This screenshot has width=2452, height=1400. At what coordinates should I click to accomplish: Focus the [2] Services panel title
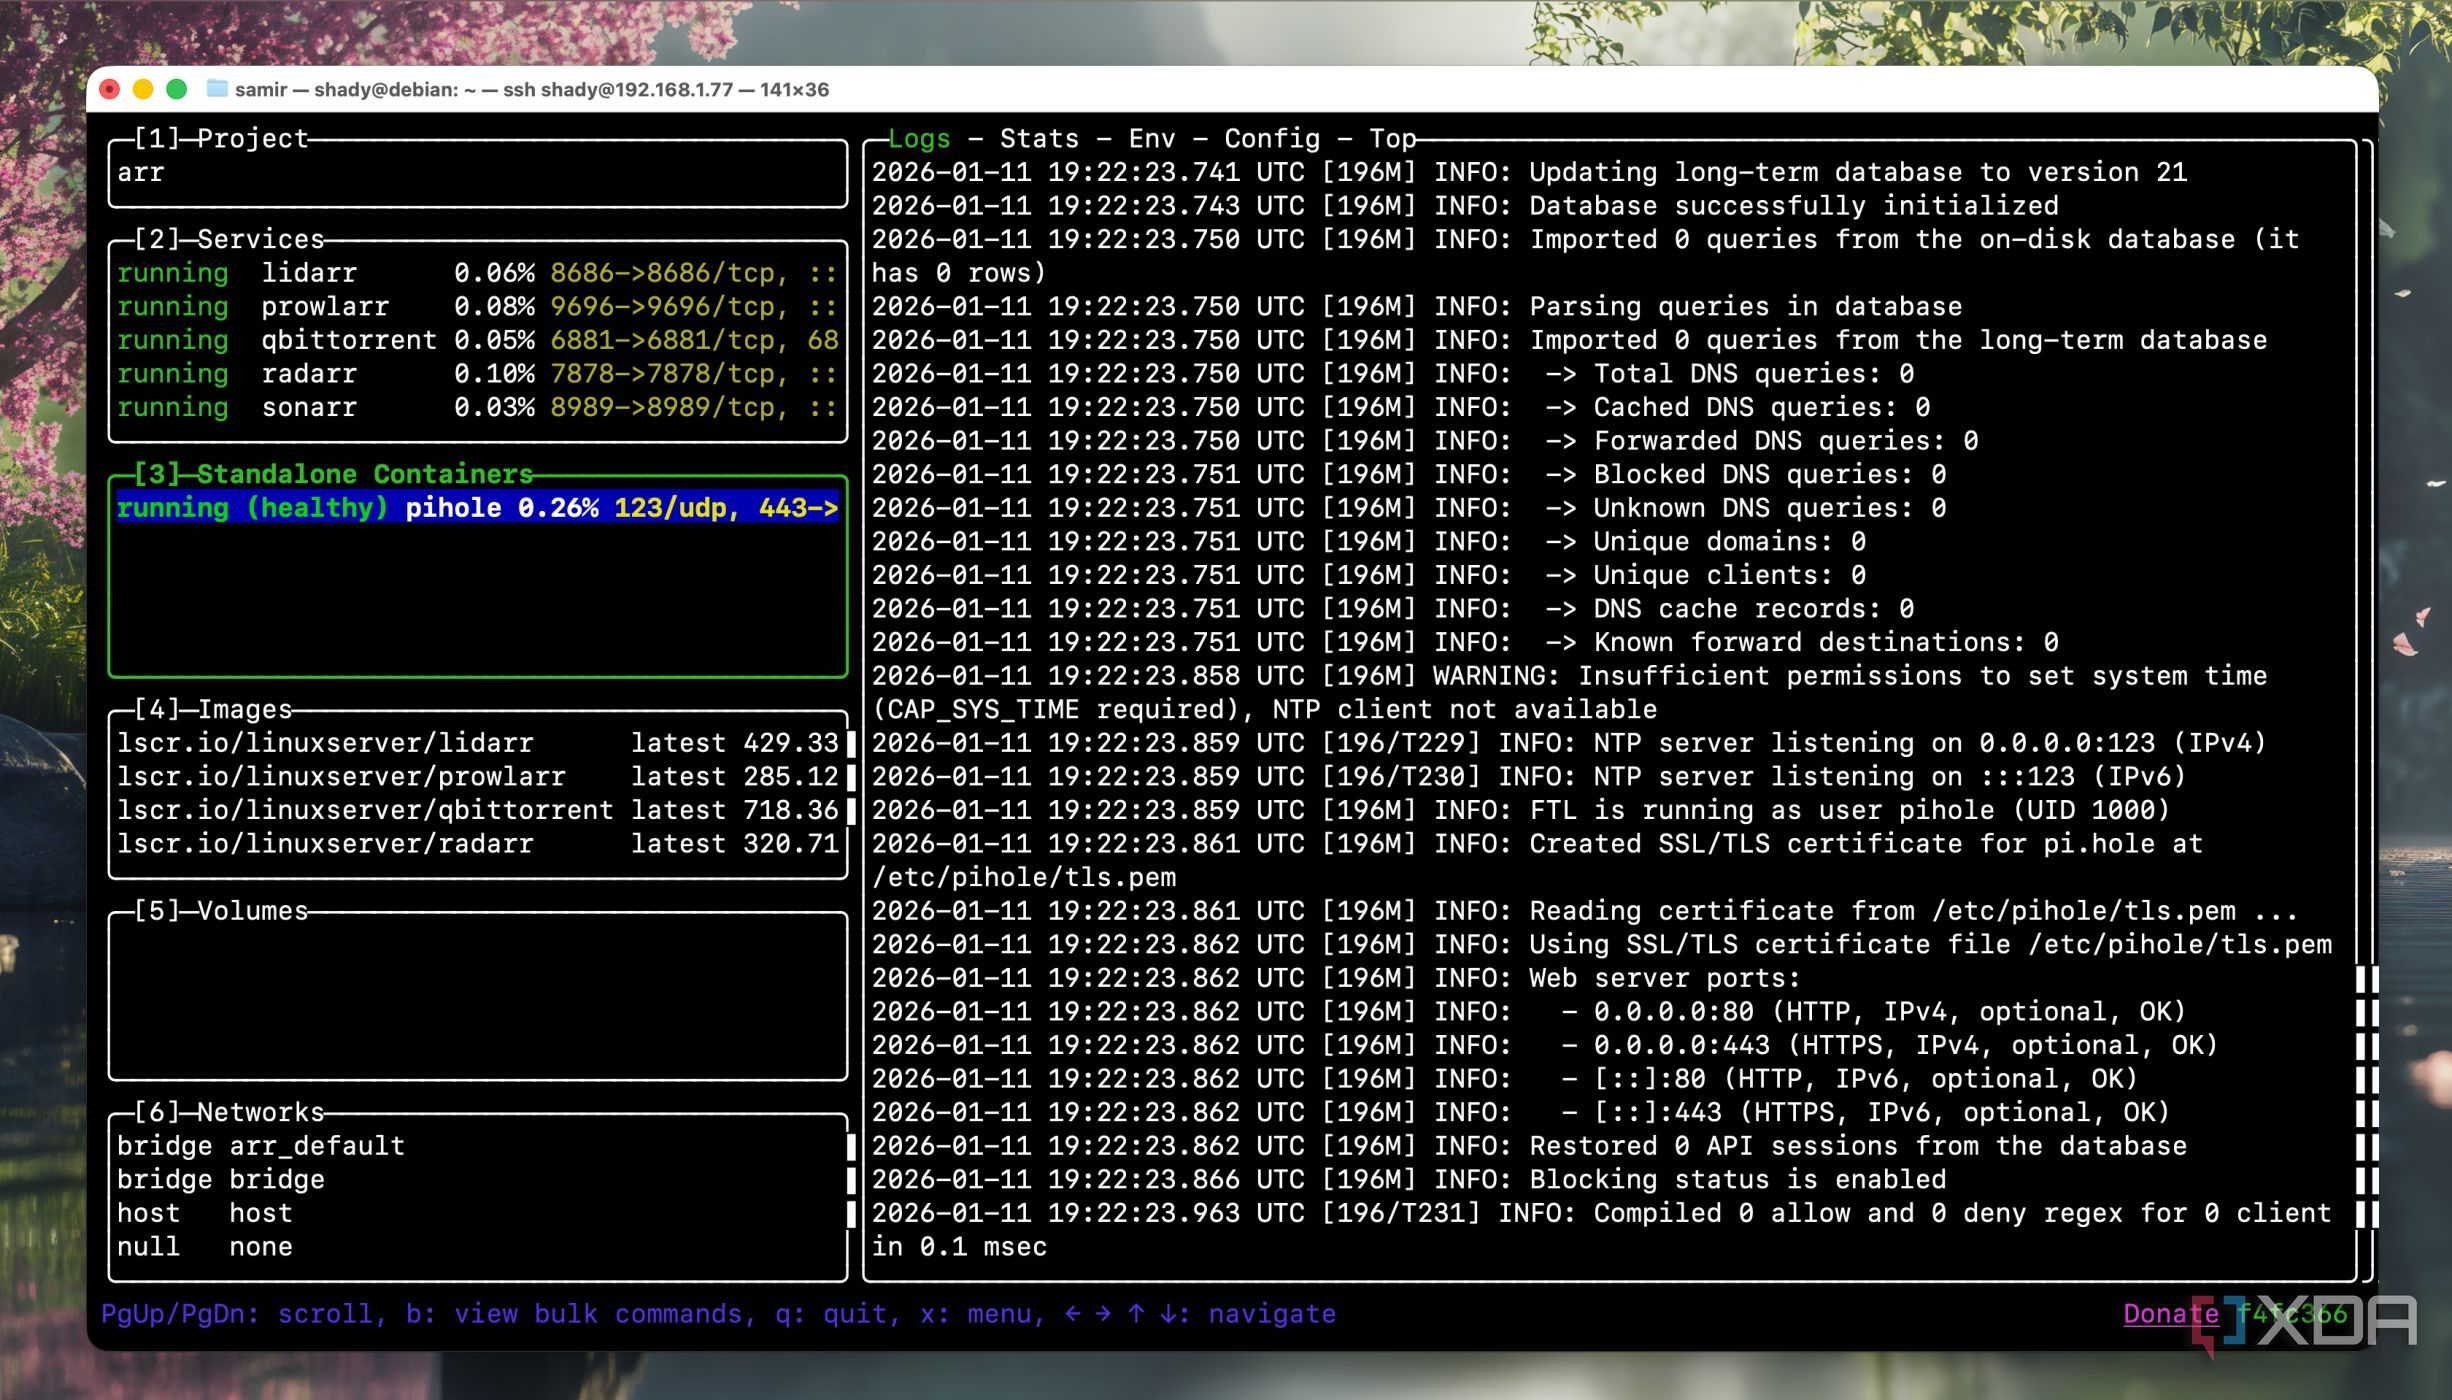coord(229,239)
